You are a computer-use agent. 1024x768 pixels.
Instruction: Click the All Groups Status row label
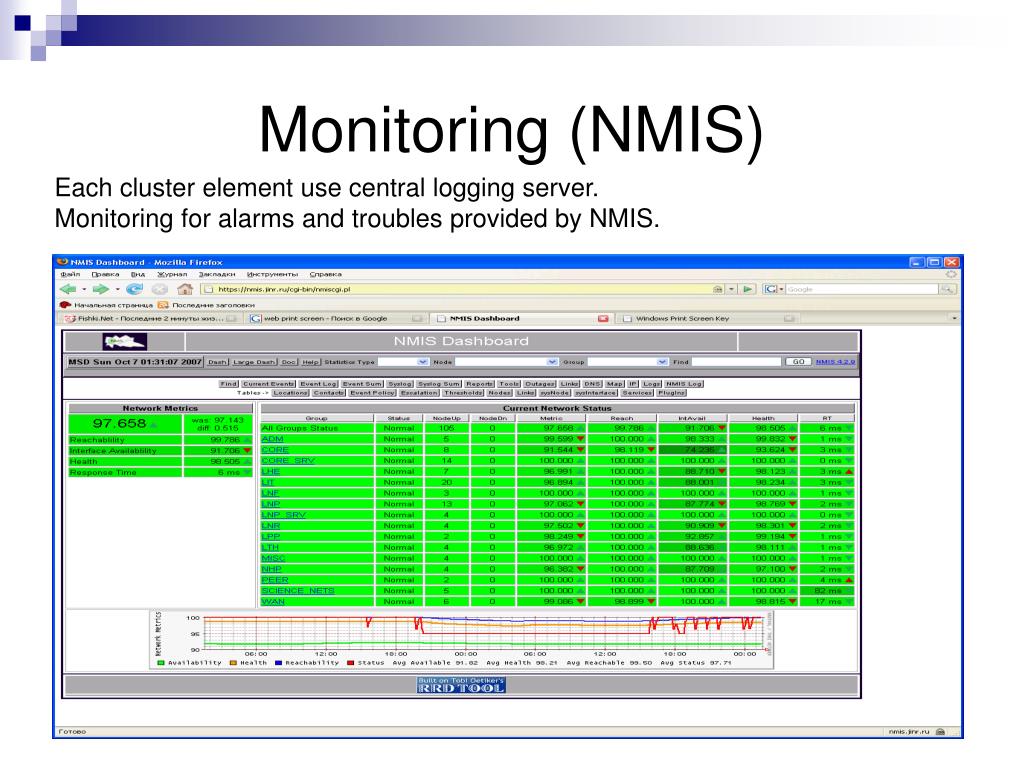point(300,428)
